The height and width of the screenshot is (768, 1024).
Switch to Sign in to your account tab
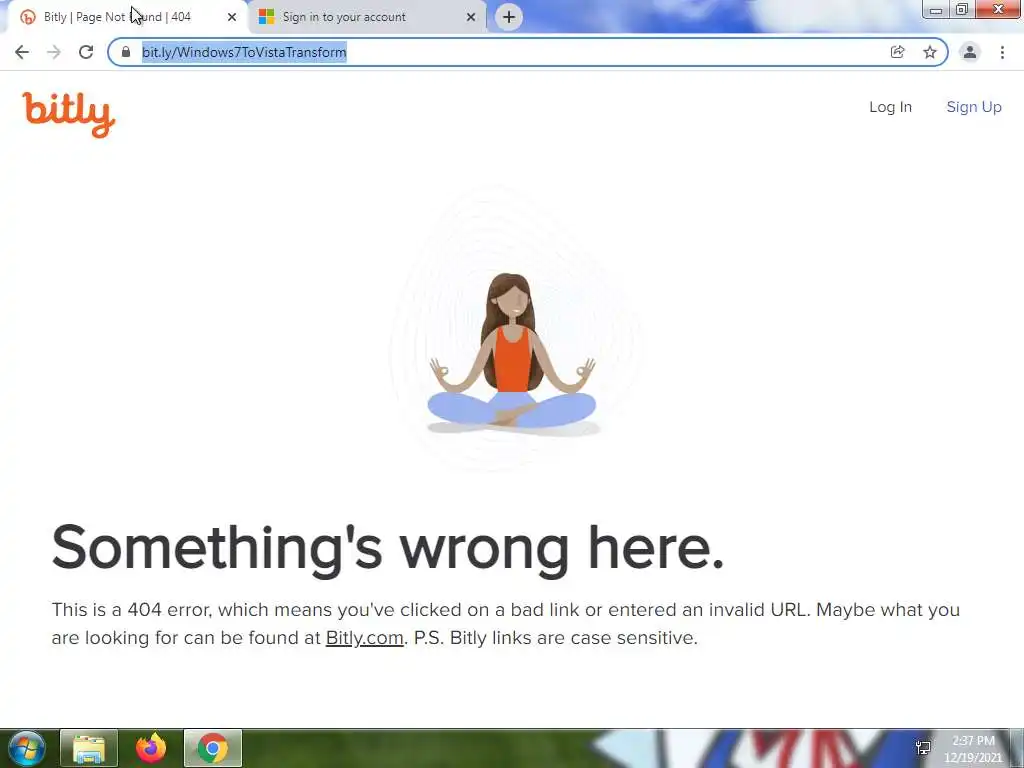(x=367, y=17)
